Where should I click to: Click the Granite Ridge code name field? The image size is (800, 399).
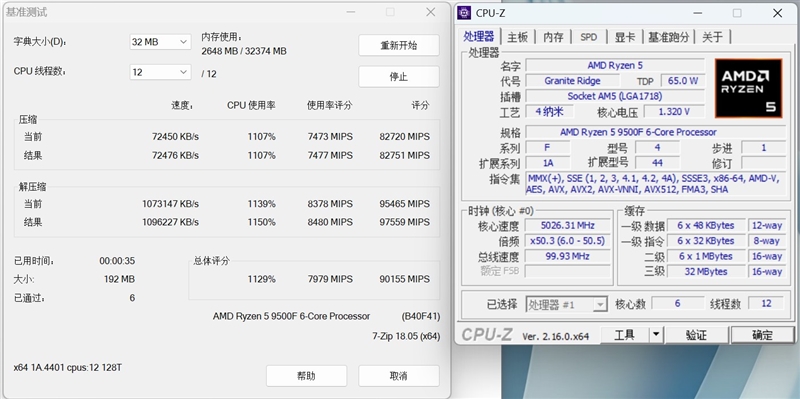click(x=572, y=81)
